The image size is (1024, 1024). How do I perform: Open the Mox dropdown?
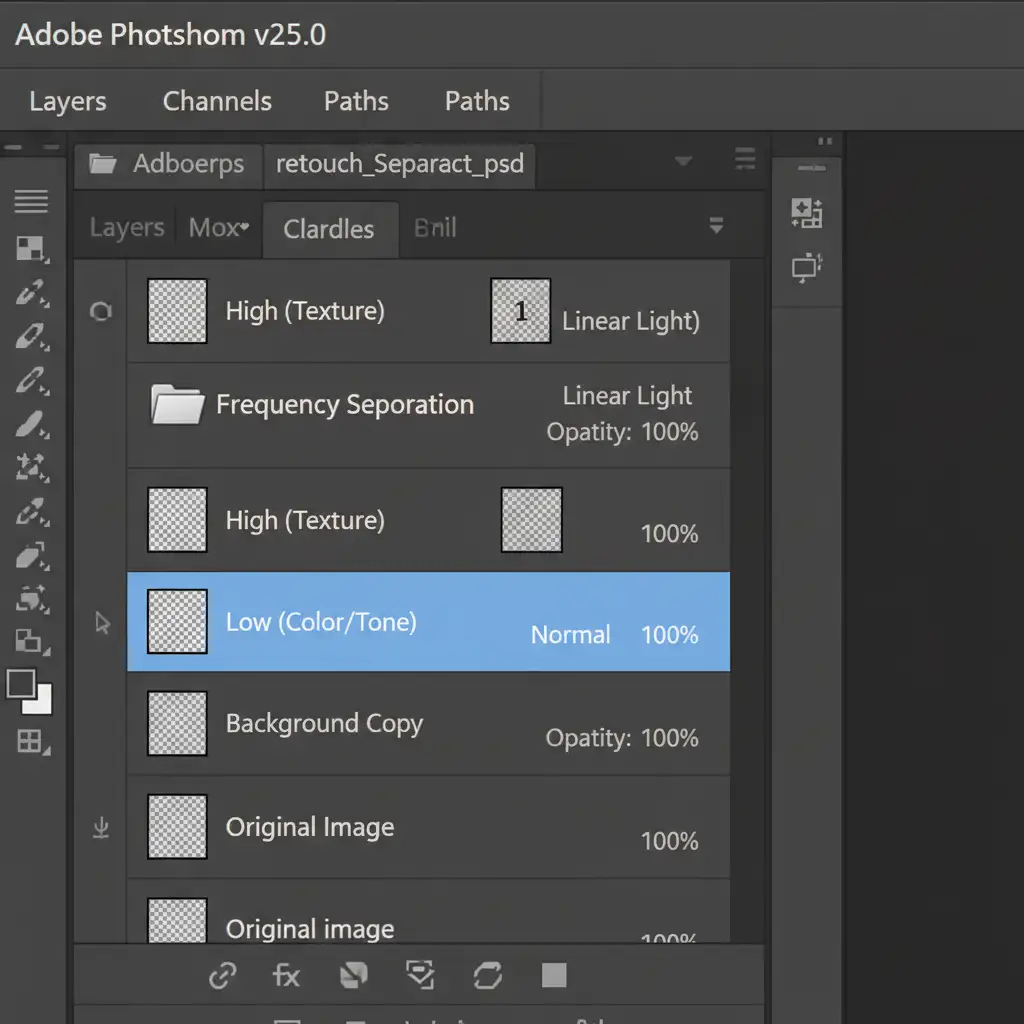218,228
